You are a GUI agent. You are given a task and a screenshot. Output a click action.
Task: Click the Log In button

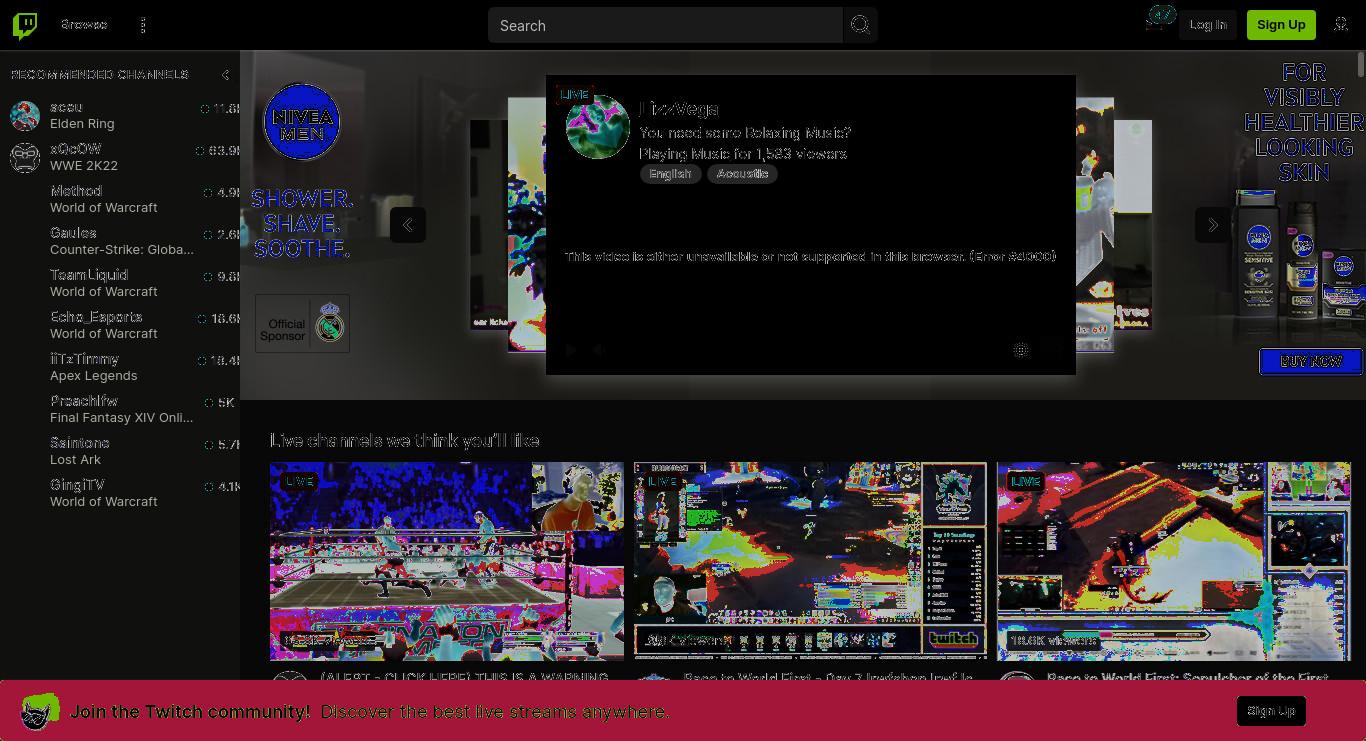click(1208, 25)
